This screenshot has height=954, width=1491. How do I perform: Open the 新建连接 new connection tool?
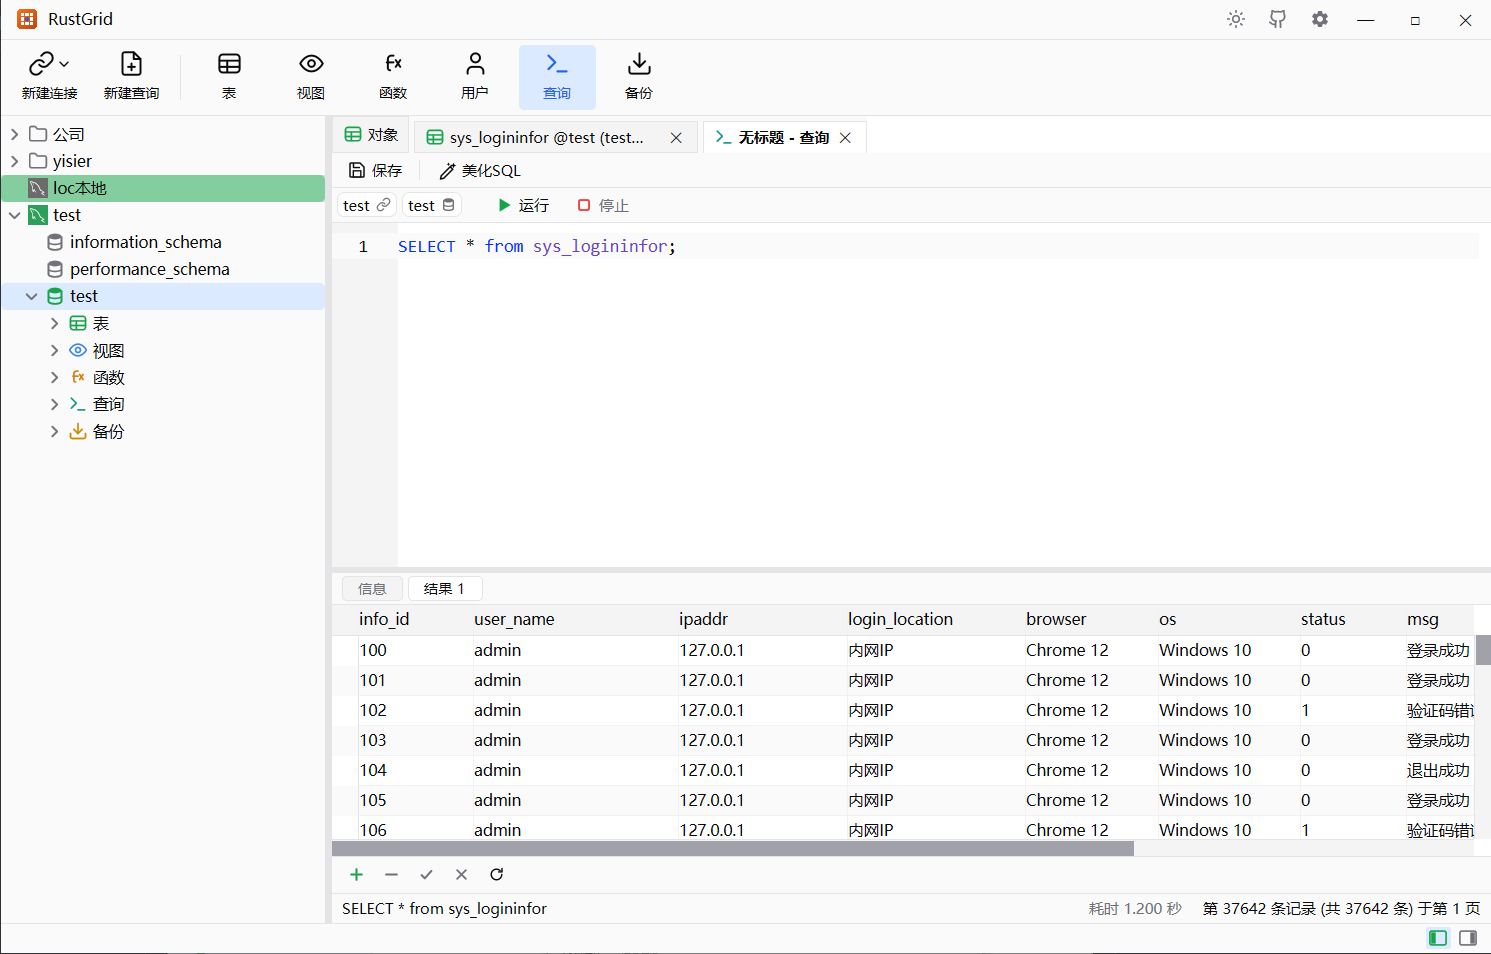49,76
